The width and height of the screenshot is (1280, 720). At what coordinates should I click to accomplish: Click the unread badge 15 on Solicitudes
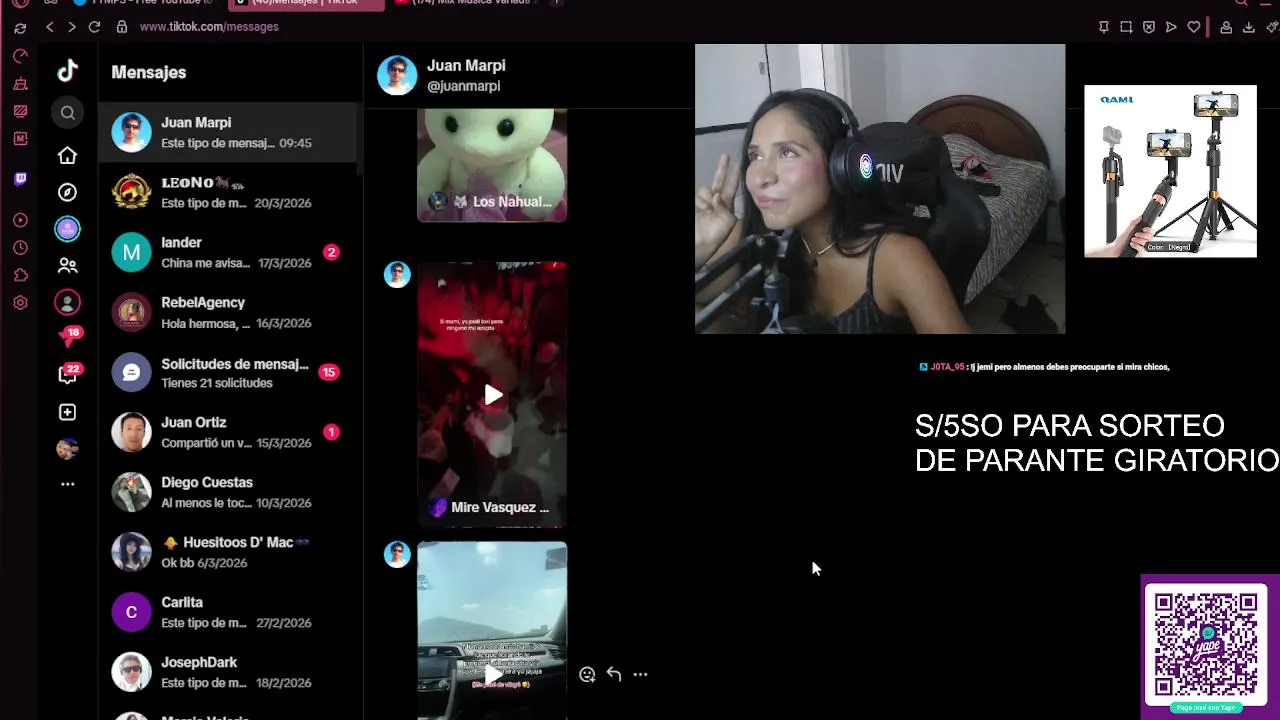(329, 372)
